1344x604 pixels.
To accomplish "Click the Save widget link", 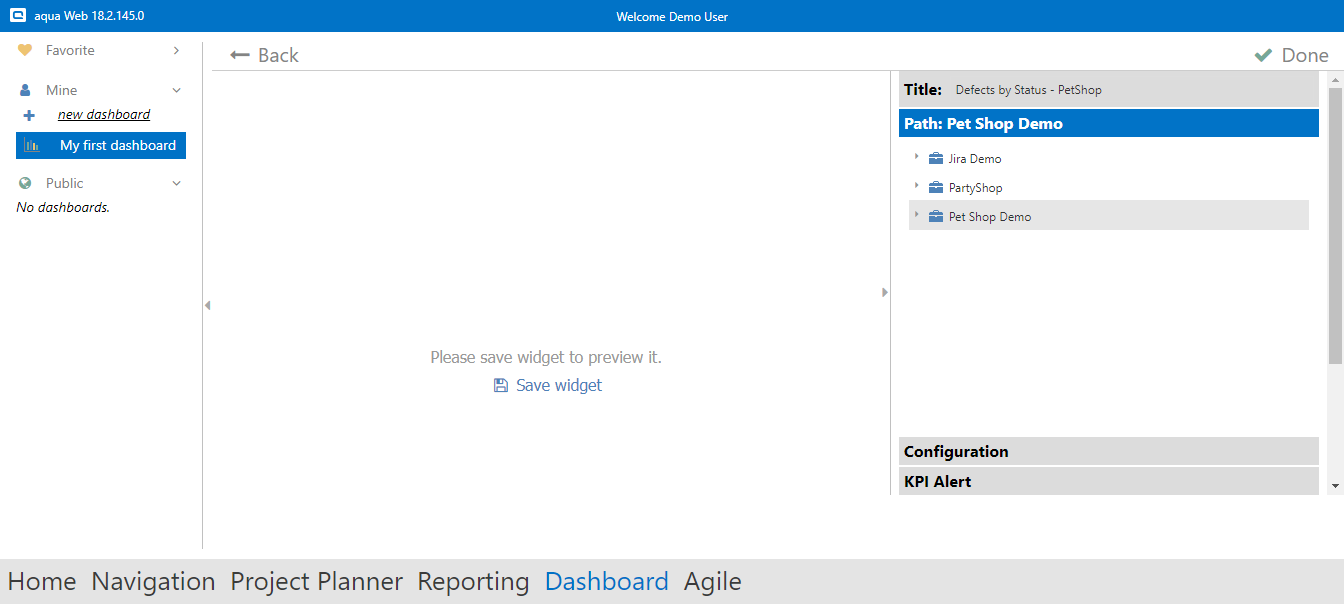I will point(559,385).
